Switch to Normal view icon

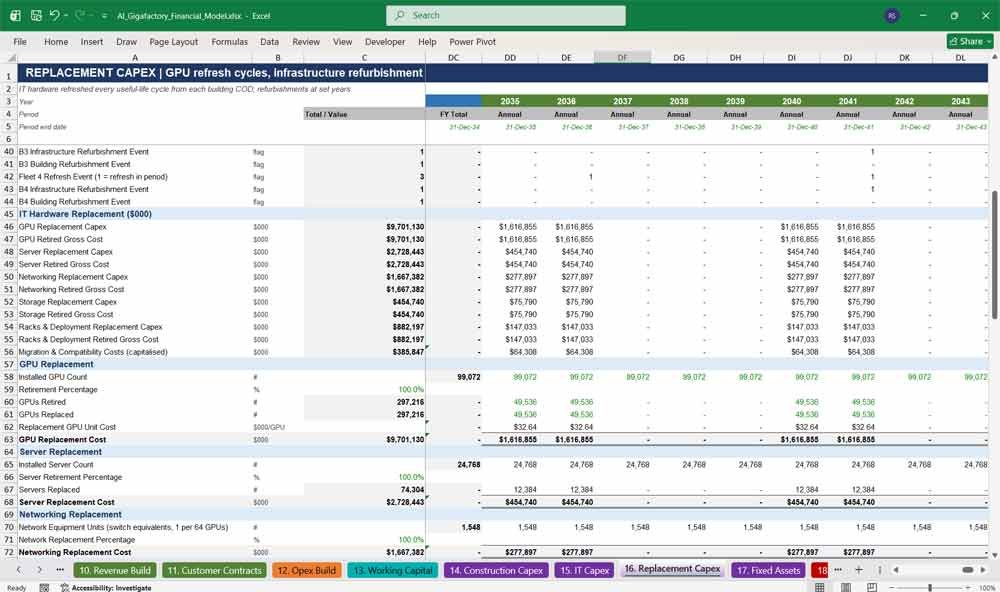[x=820, y=587]
